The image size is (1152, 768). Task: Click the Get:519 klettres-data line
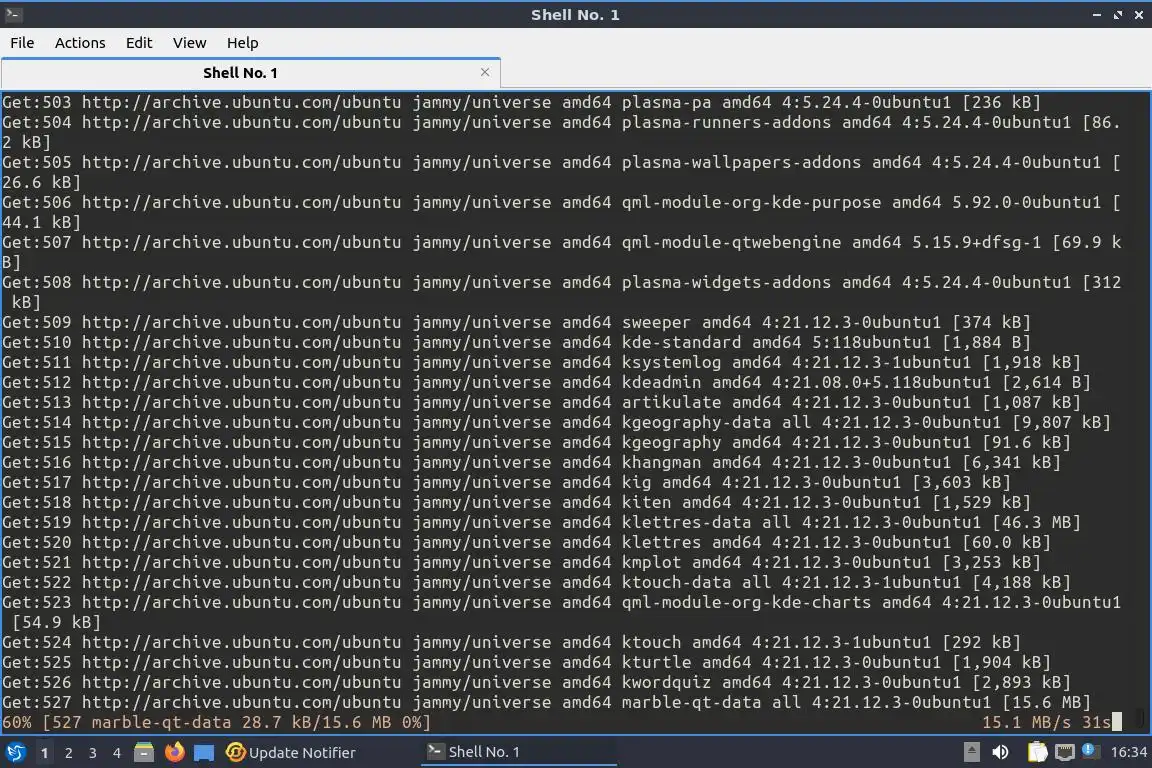541,522
